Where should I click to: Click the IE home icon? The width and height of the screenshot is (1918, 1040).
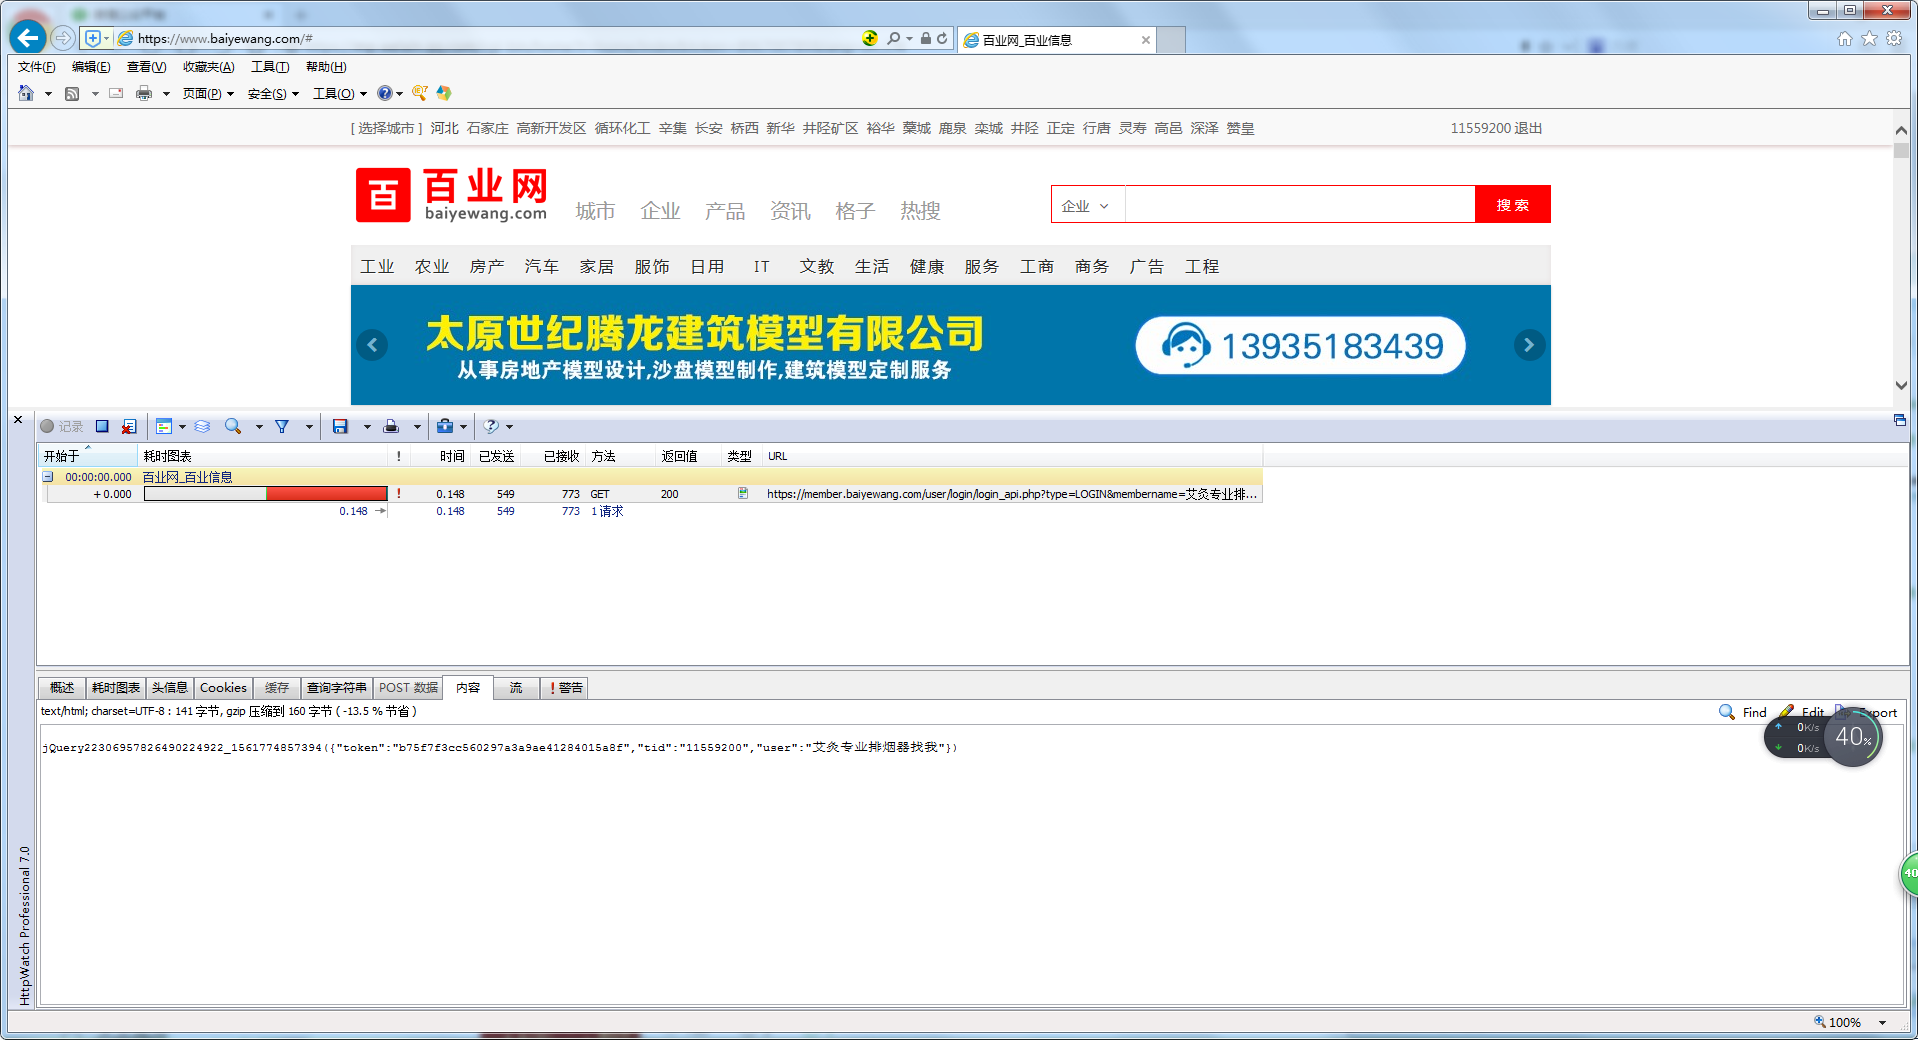(26, 94)
